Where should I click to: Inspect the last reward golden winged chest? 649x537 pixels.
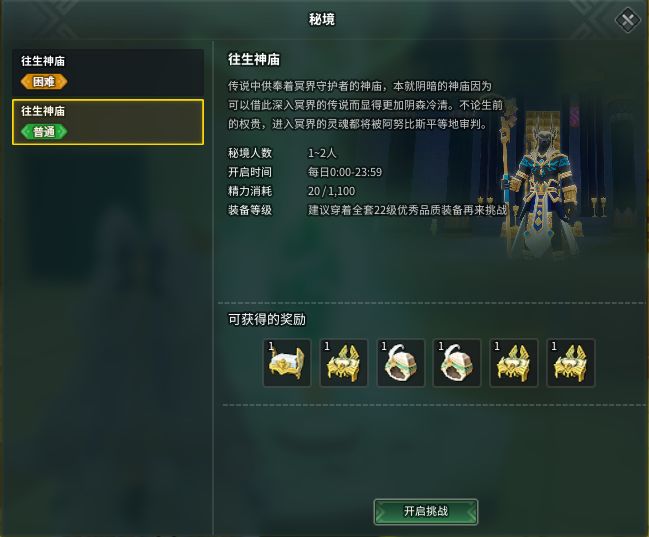570,363
